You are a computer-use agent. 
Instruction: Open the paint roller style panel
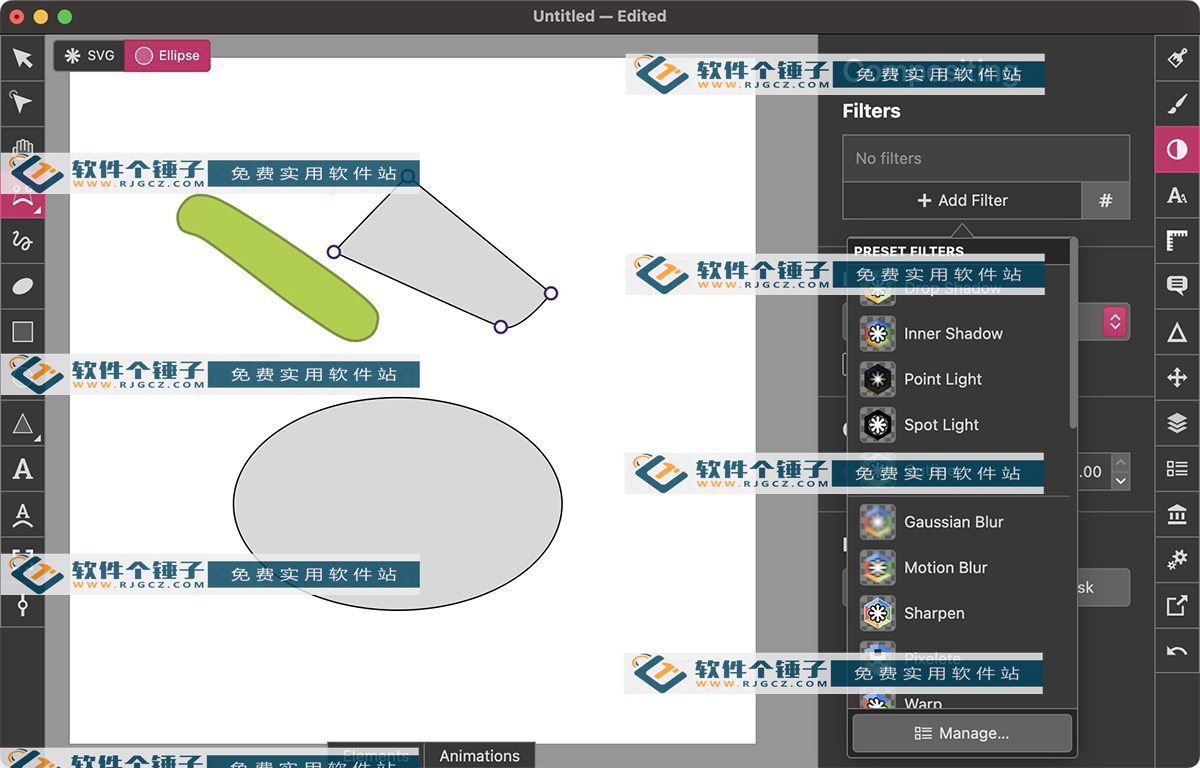pos(1177,58)
